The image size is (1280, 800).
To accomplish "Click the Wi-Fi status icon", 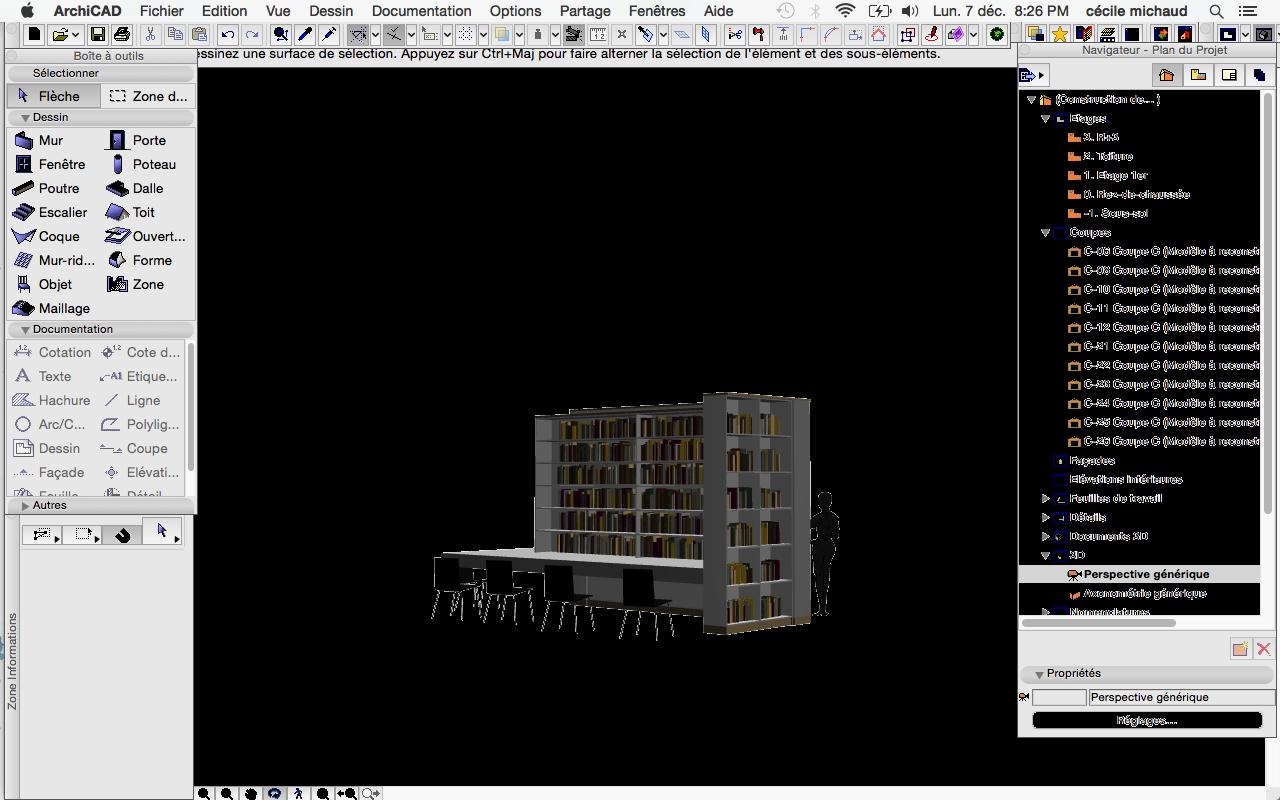I will pyautogui.click(x=845, y=11).
